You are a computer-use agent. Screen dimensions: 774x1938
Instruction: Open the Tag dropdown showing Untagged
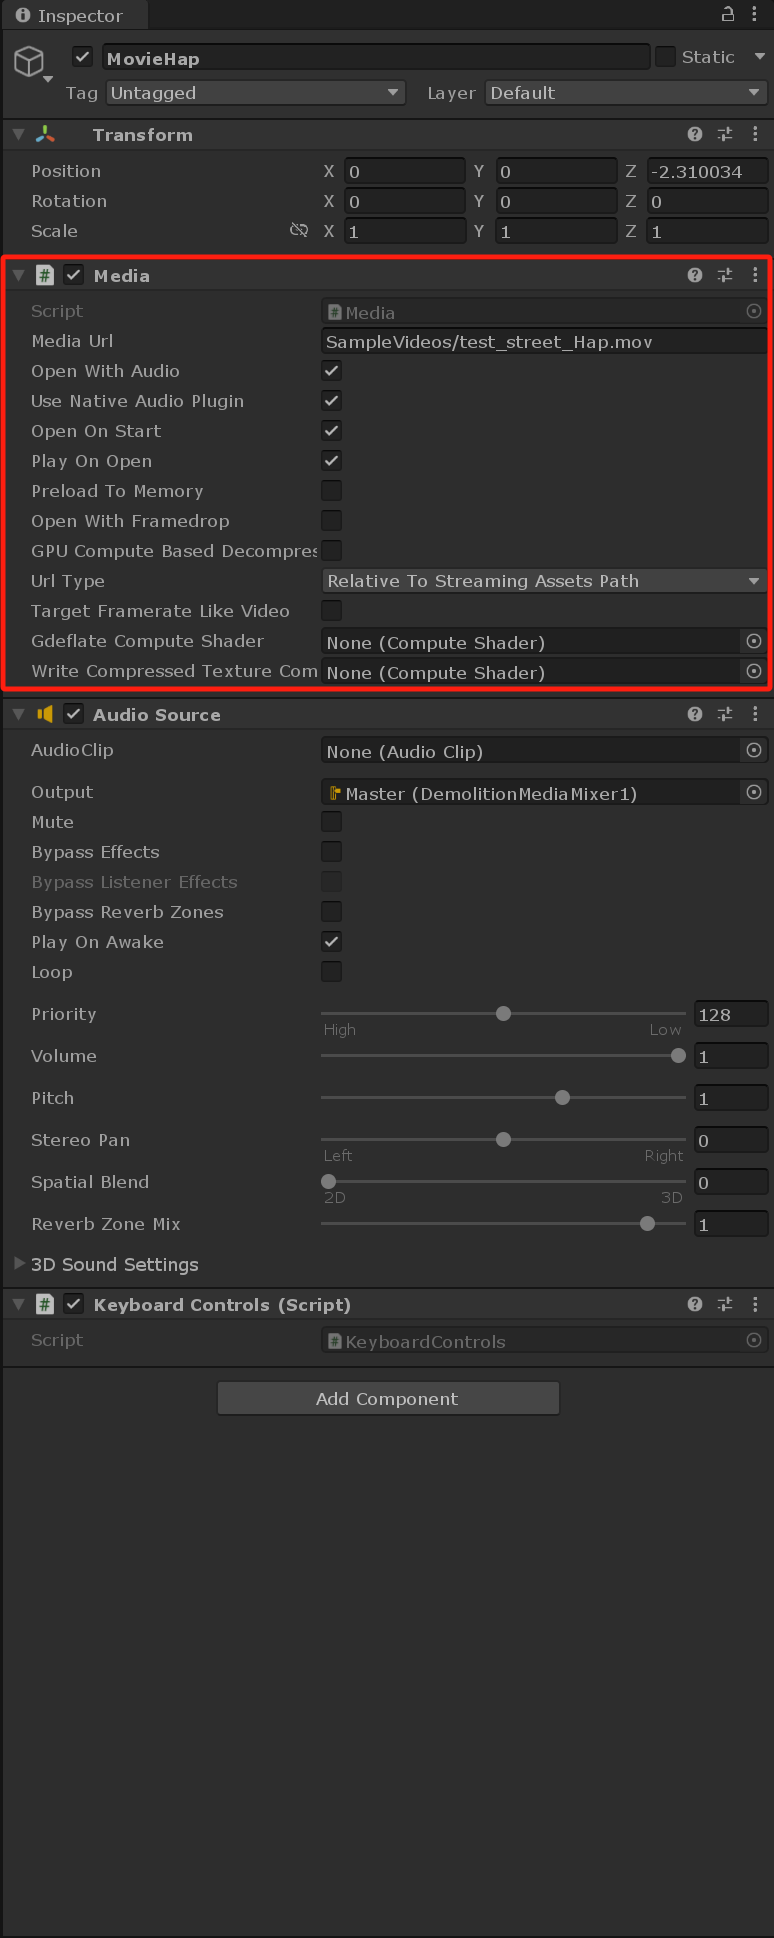pos(255,93)
